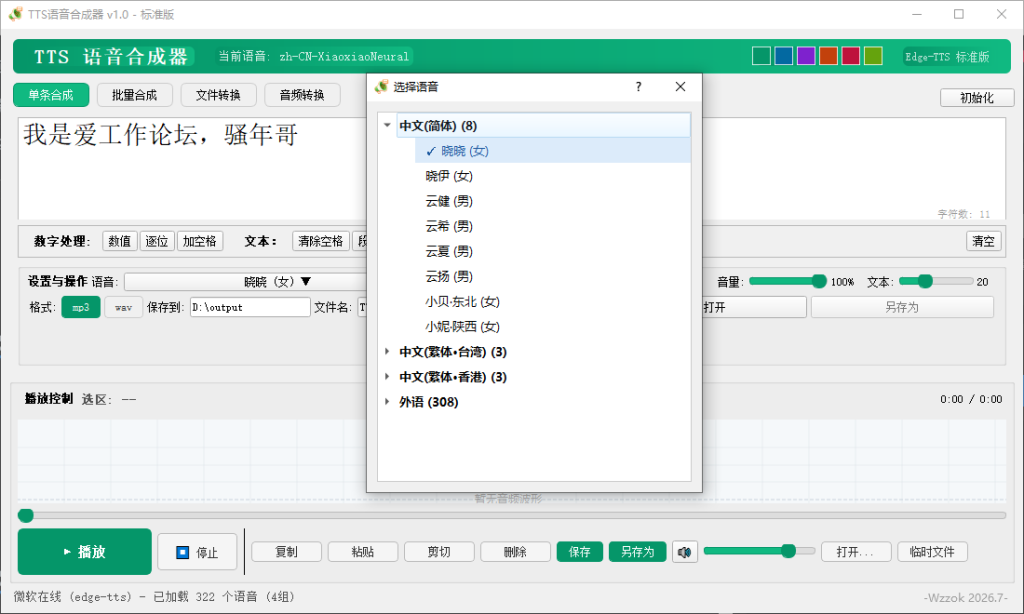Switch to the 批量合成 tab
The width and height of the screenshot is (1024, 614).
[135, 95]
